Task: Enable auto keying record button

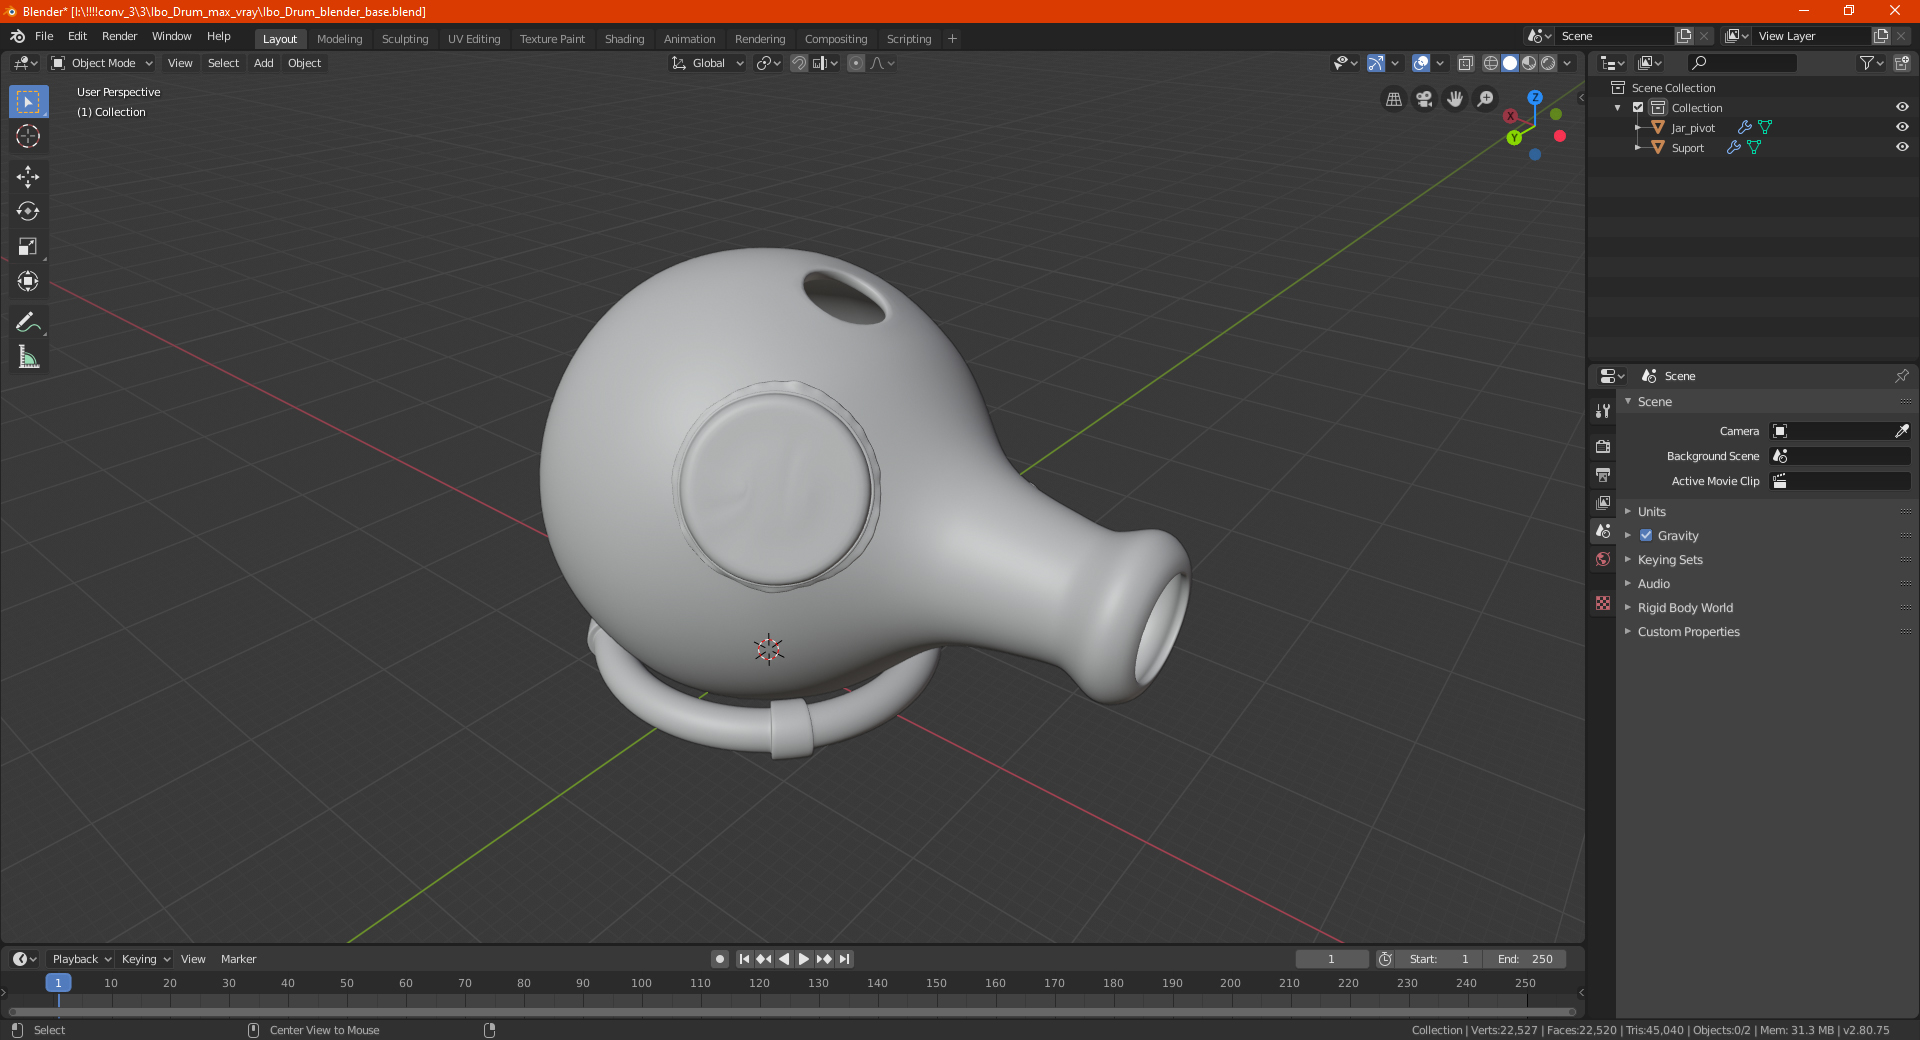Action: point(720,959)
